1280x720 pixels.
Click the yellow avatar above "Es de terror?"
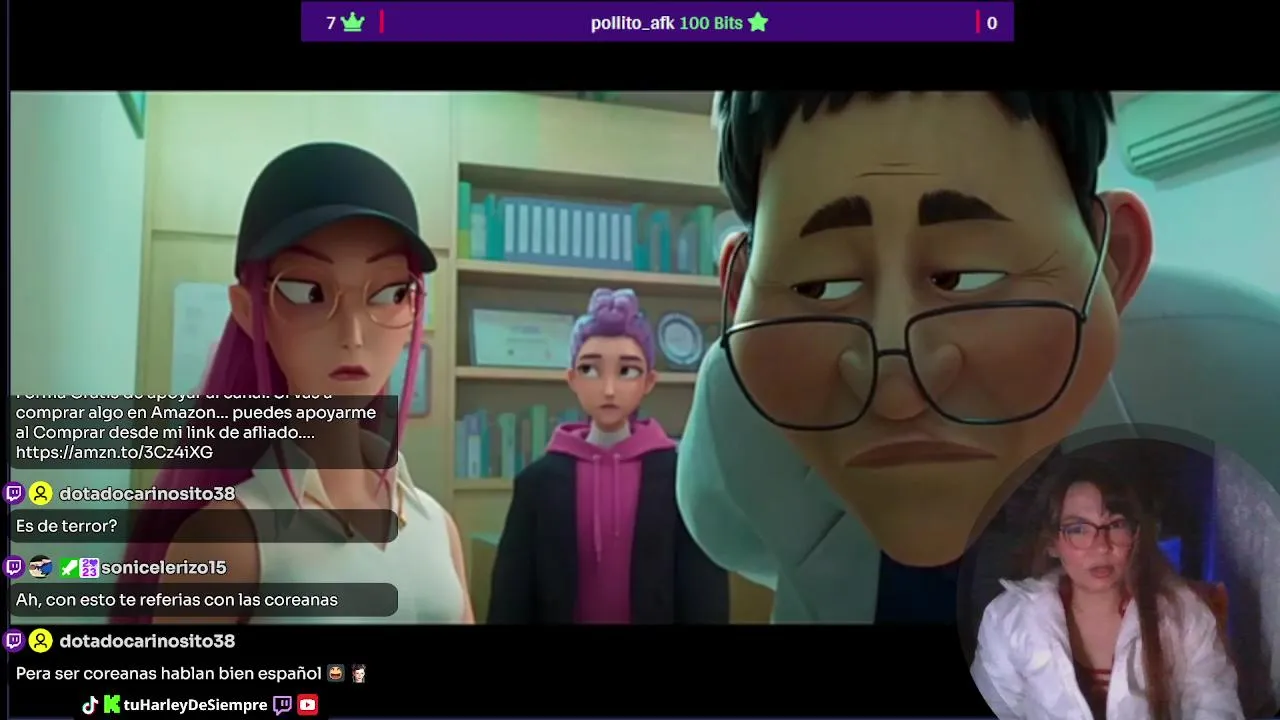40,493
